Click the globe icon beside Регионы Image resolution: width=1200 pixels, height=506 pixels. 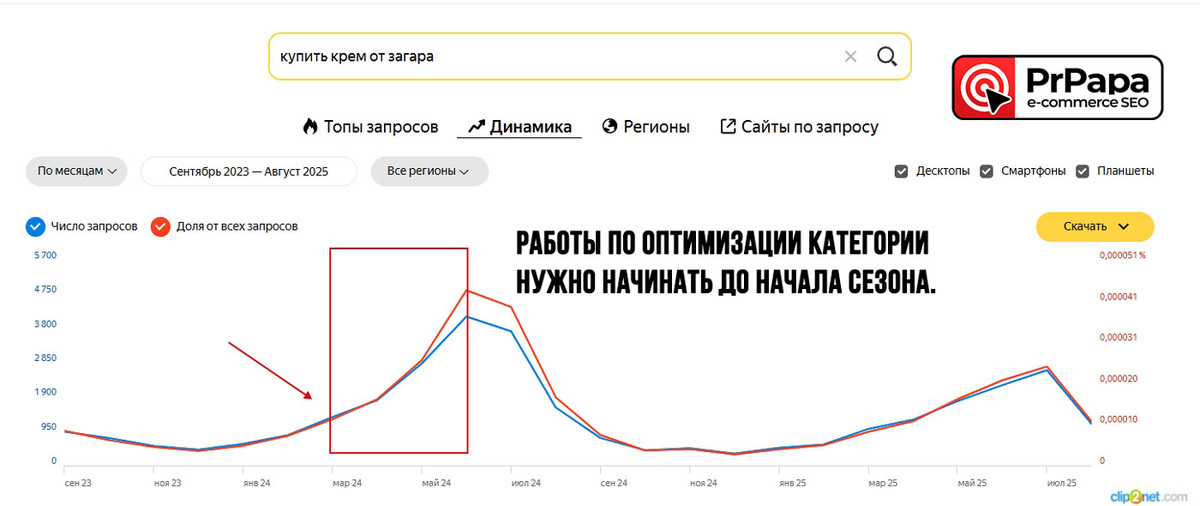click(x=609, y=126)
